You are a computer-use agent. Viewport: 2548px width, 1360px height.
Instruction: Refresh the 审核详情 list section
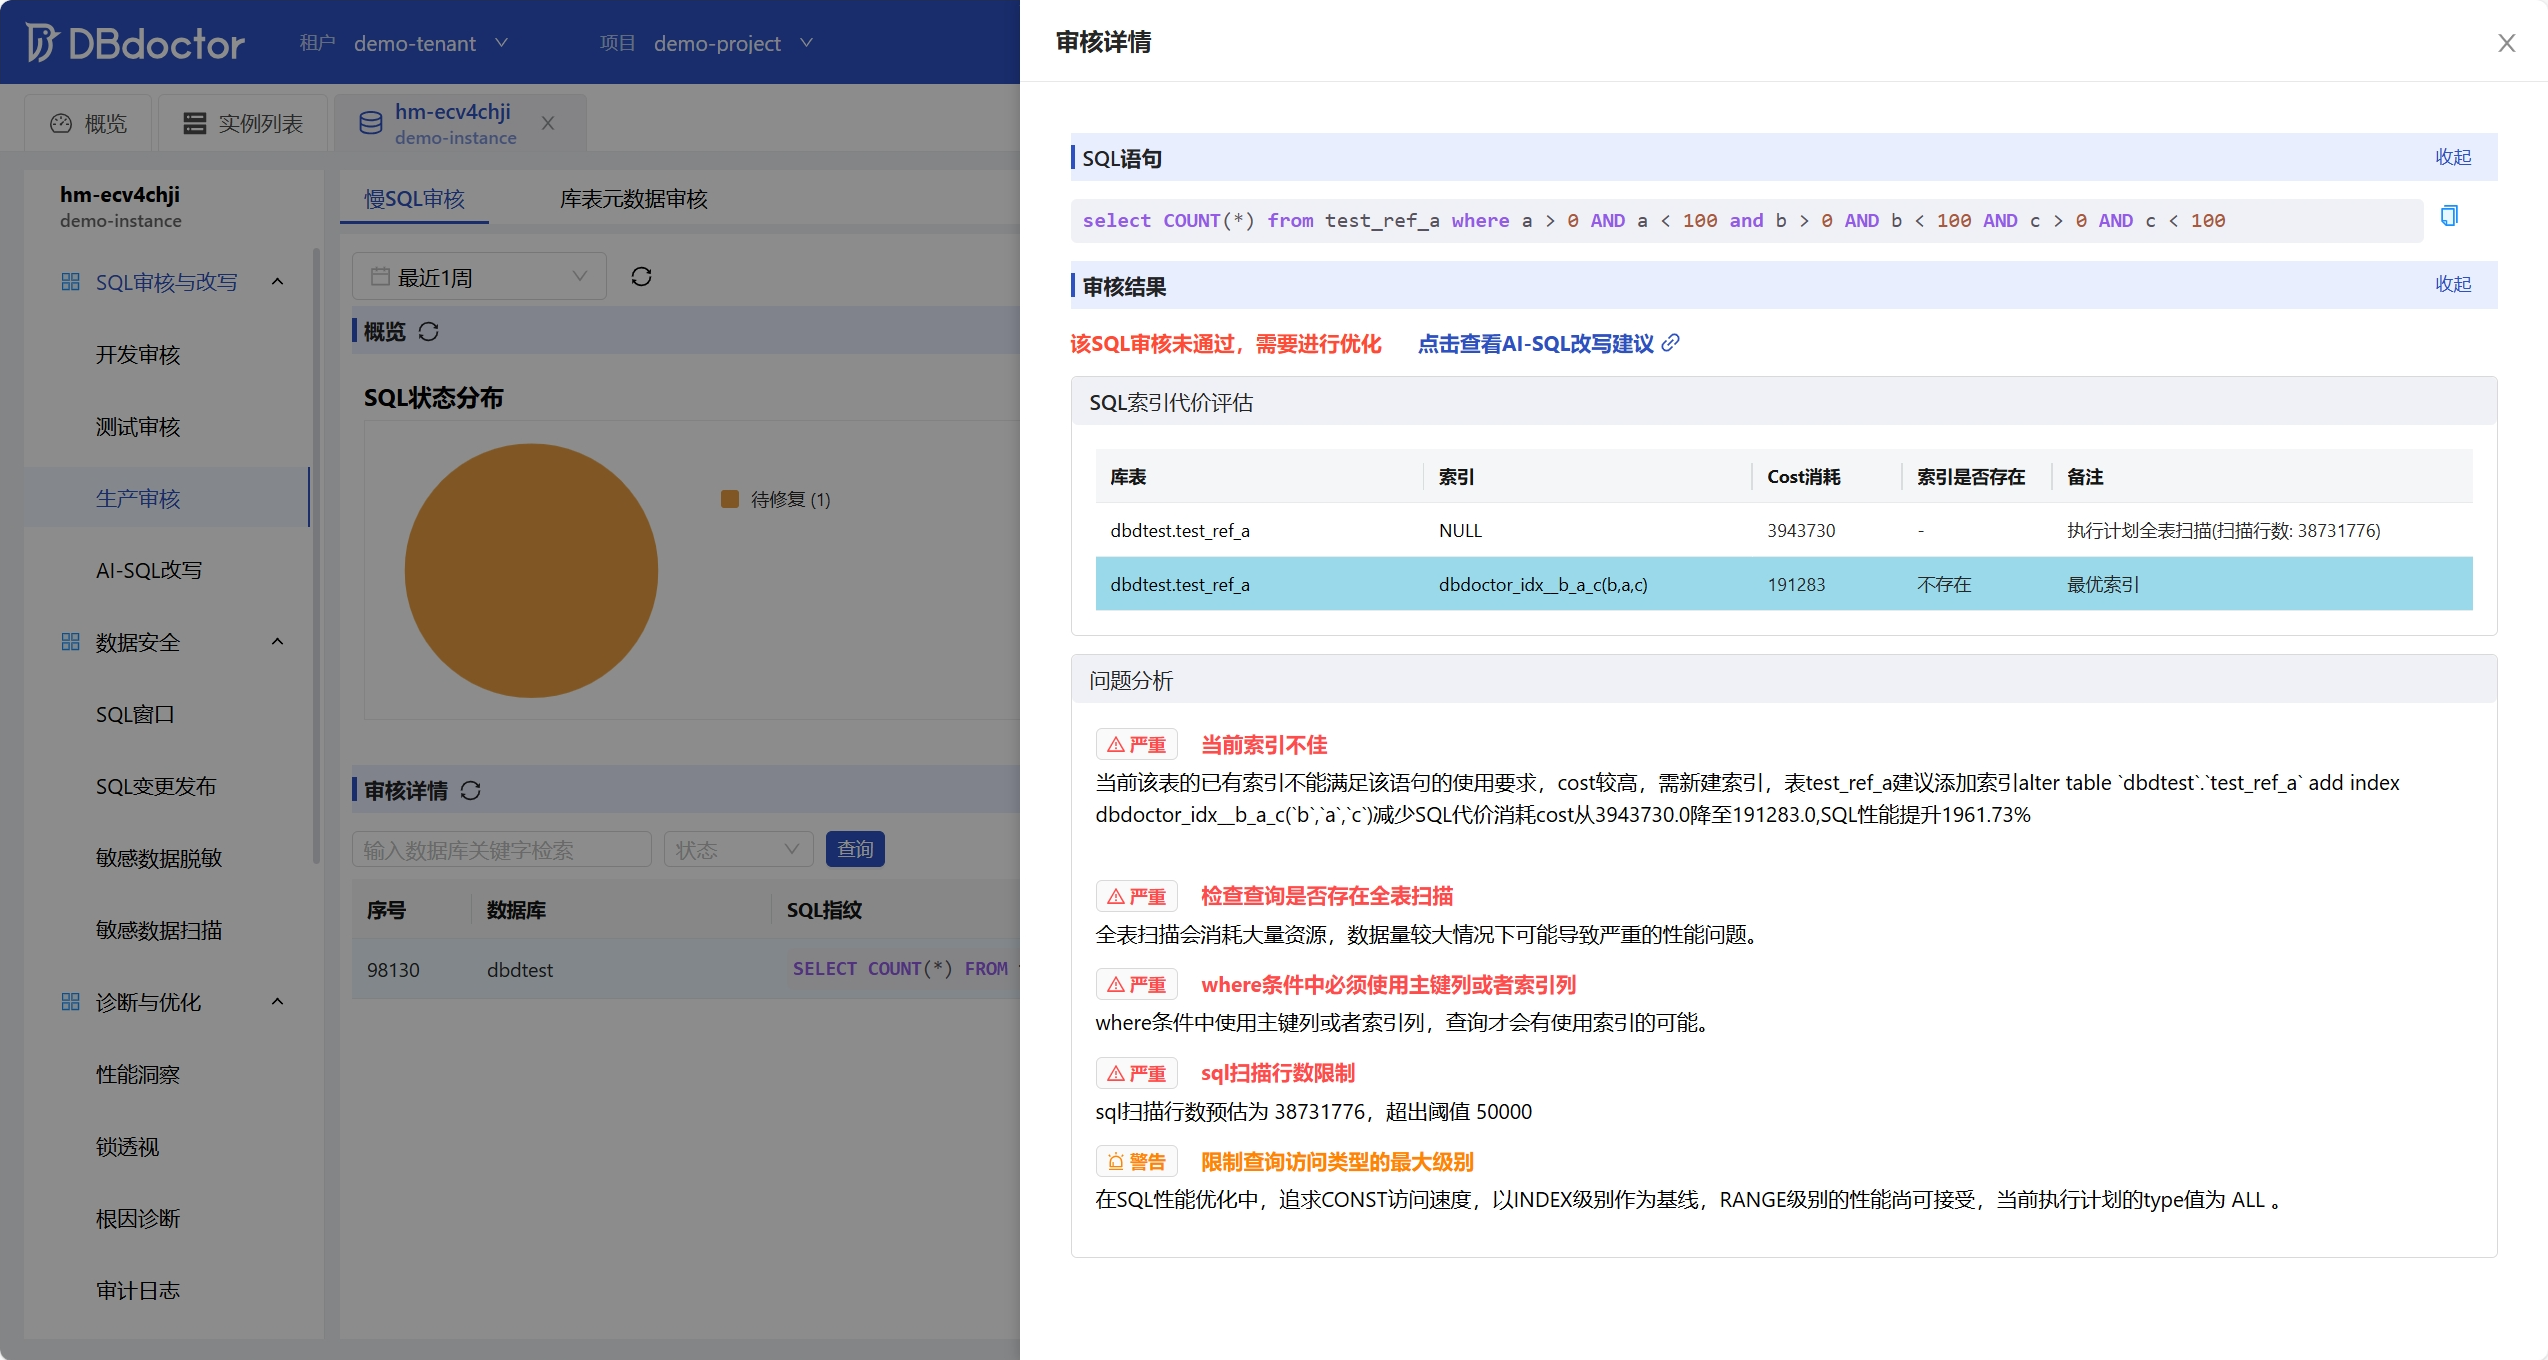click(471, 791)
